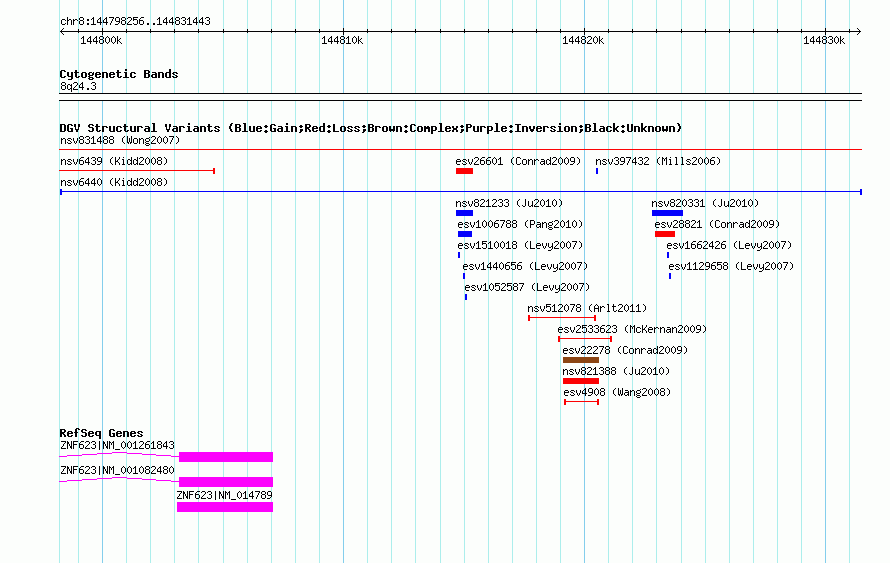Select the esv28821 (Conrad2009) red loss bar
Image resolution: width=890 pixels, height=563 pixels.
click(x=665, y=234)
